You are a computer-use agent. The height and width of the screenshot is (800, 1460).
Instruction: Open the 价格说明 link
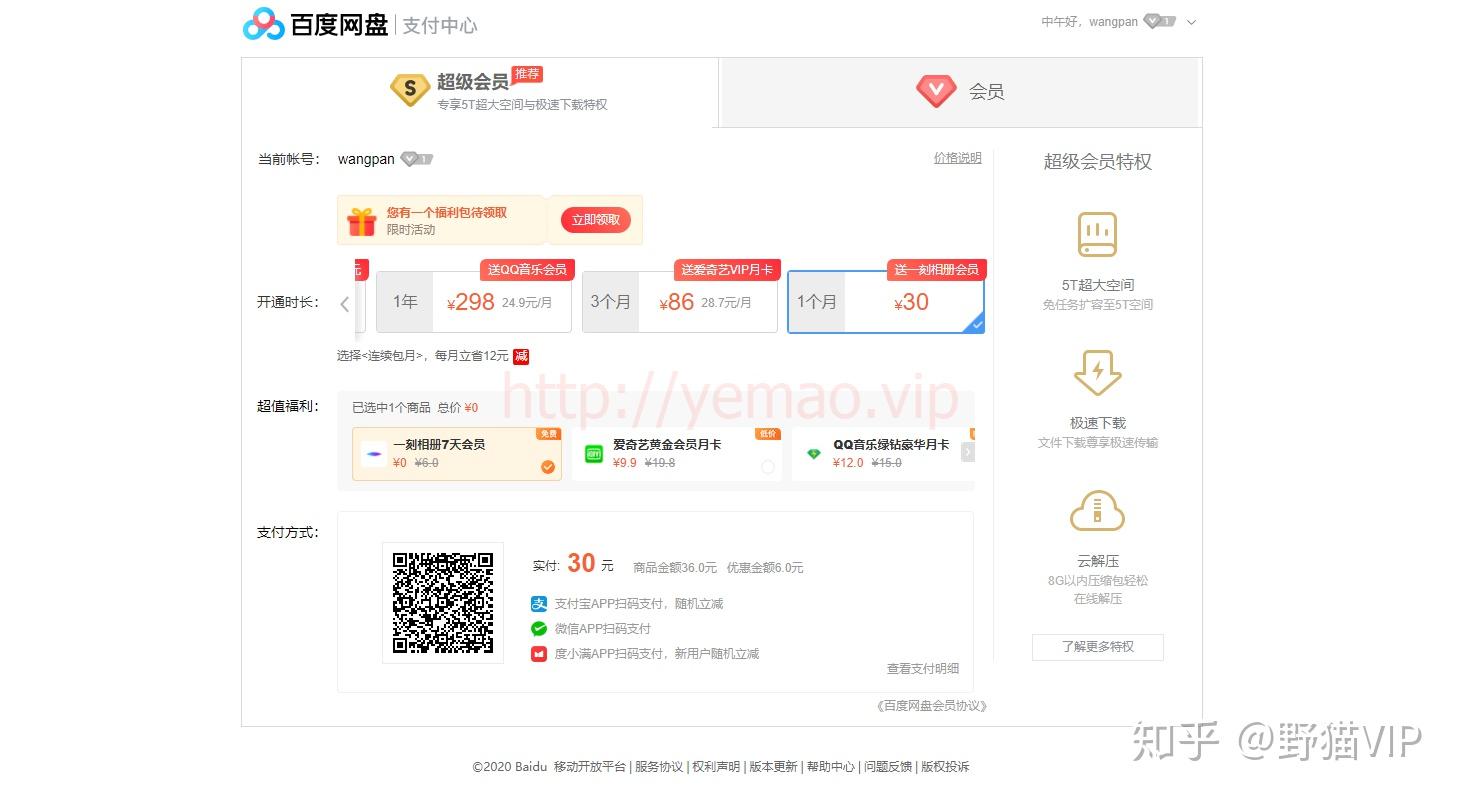(958, 158)
